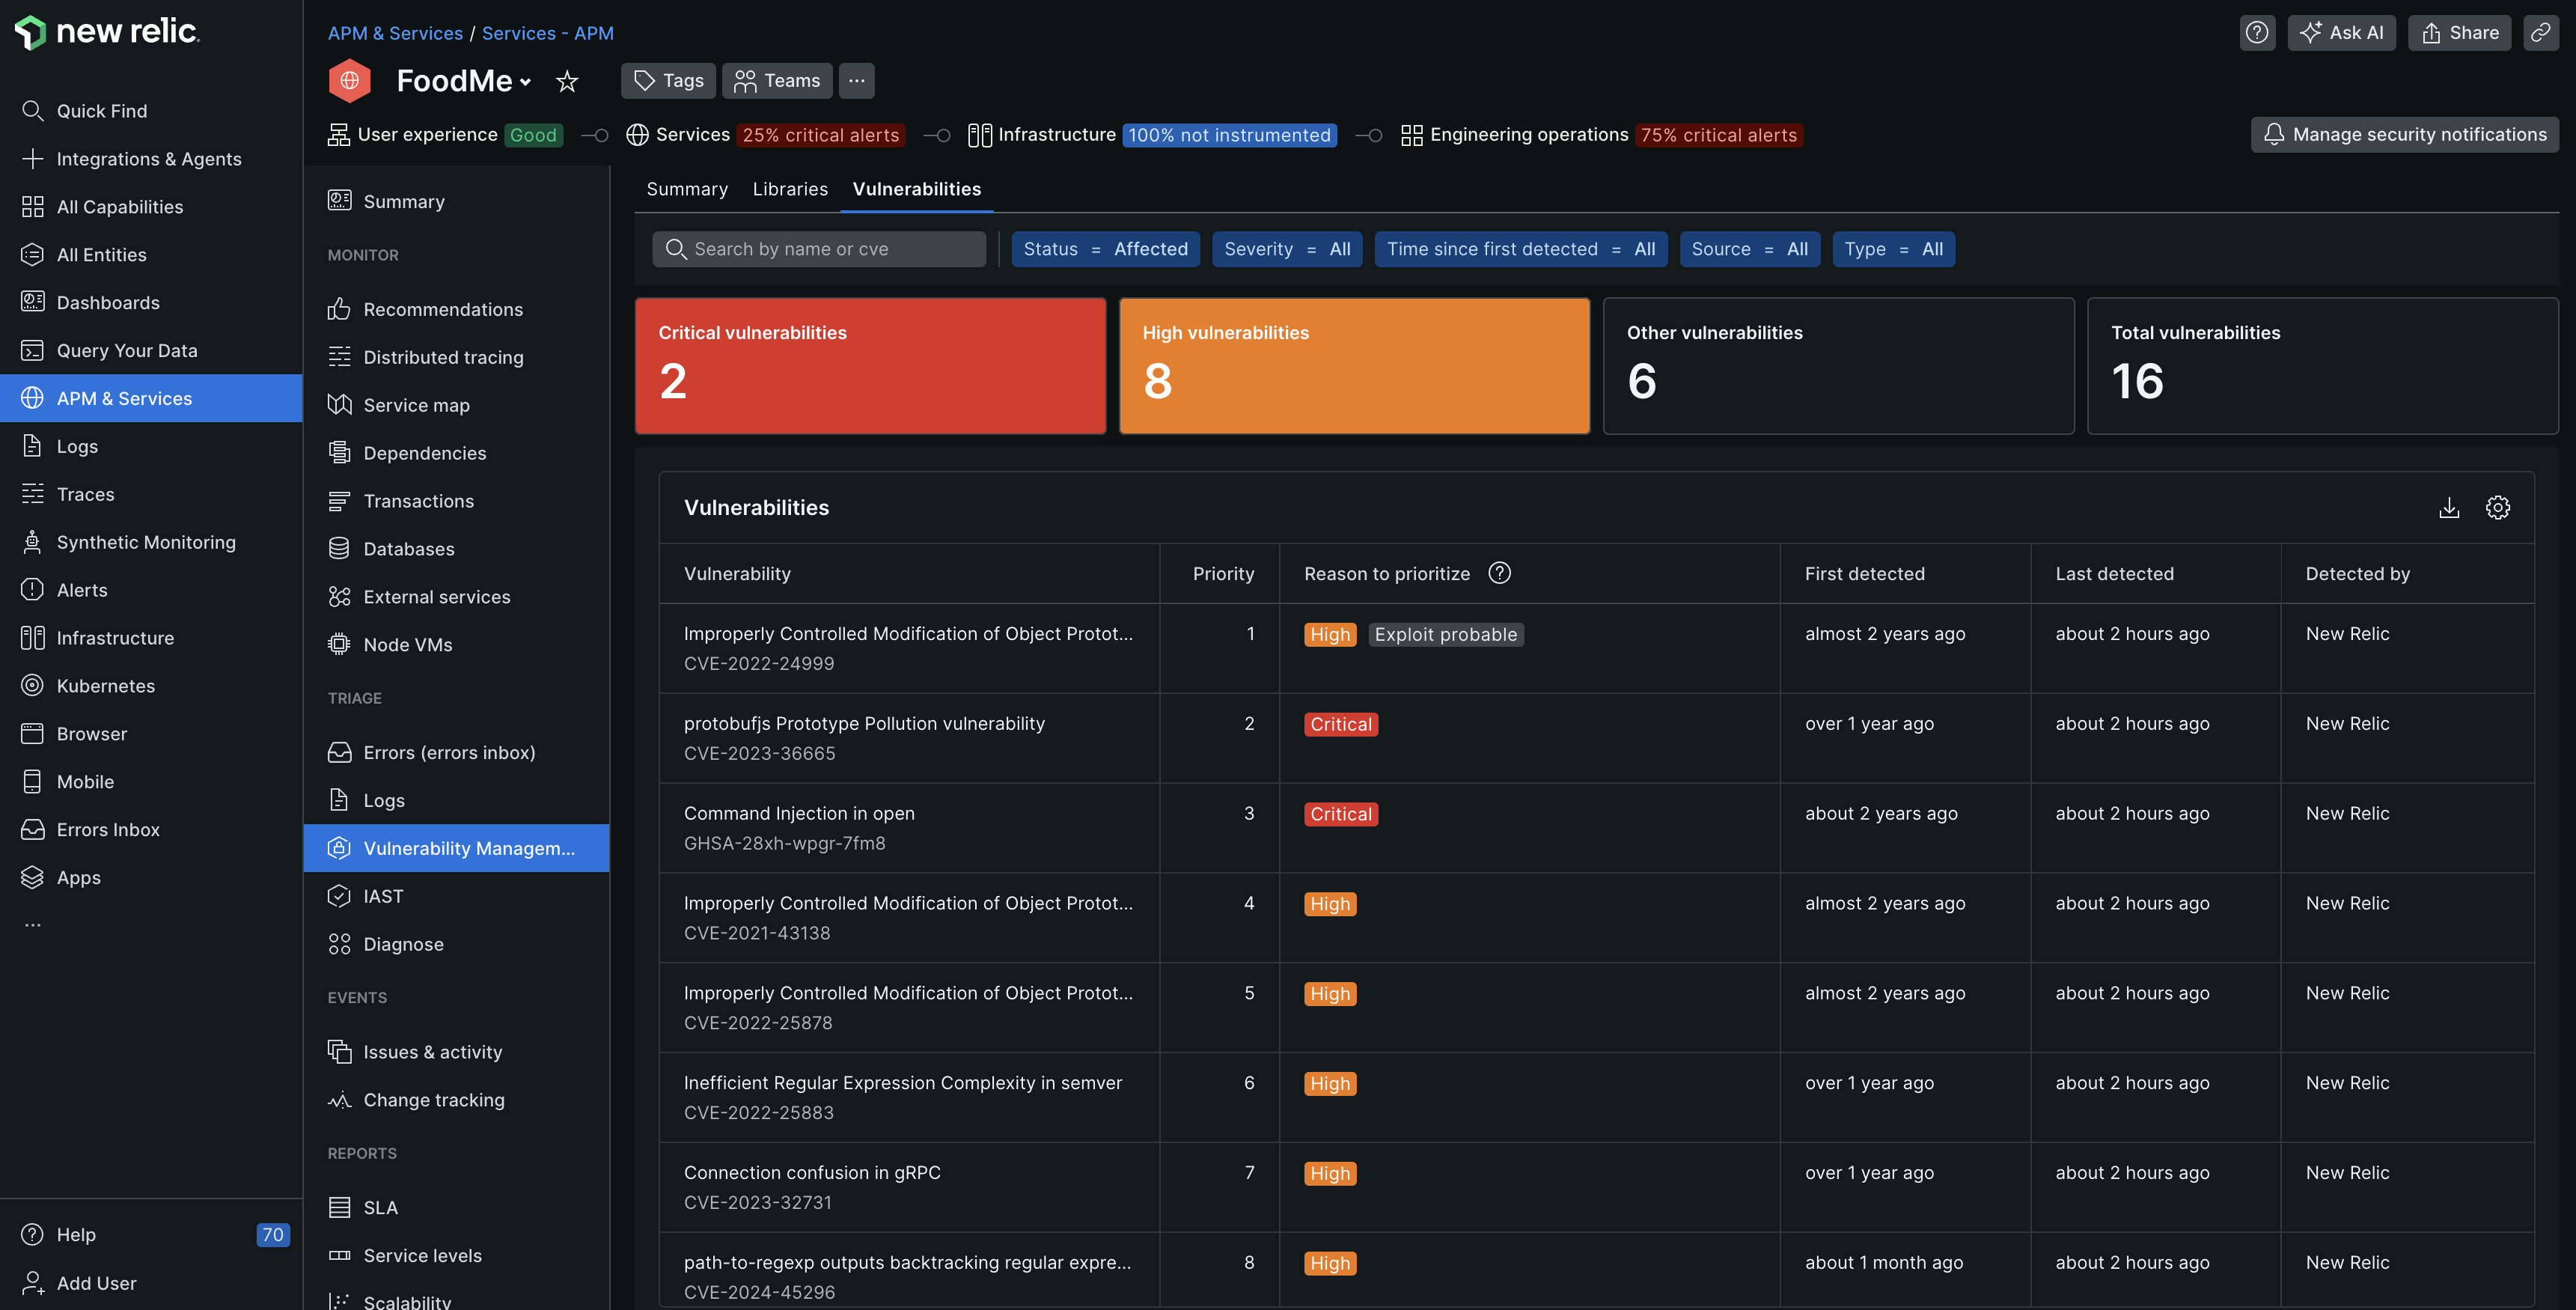Click the Dependencies icon in sidebar
2576x1310 pixels.
[x=339, y=454]
